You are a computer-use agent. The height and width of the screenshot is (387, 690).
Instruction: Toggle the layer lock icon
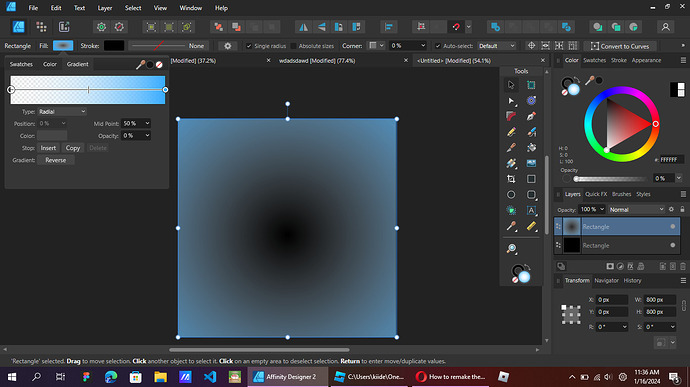coord(683,210)
